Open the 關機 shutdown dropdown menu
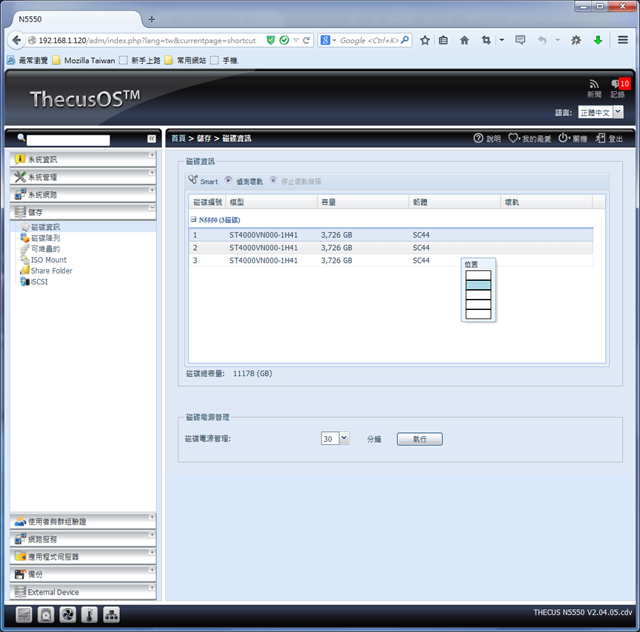 tap(572, 138)
